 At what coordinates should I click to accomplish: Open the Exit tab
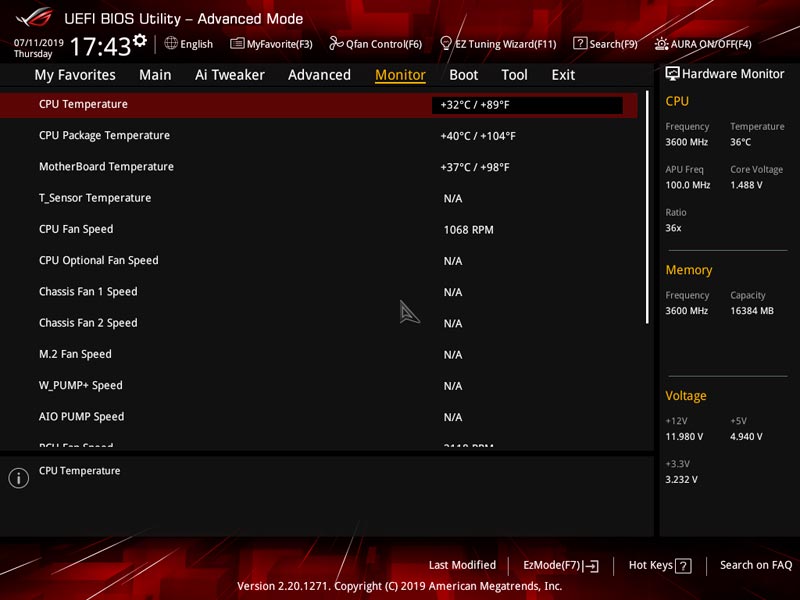563,75
